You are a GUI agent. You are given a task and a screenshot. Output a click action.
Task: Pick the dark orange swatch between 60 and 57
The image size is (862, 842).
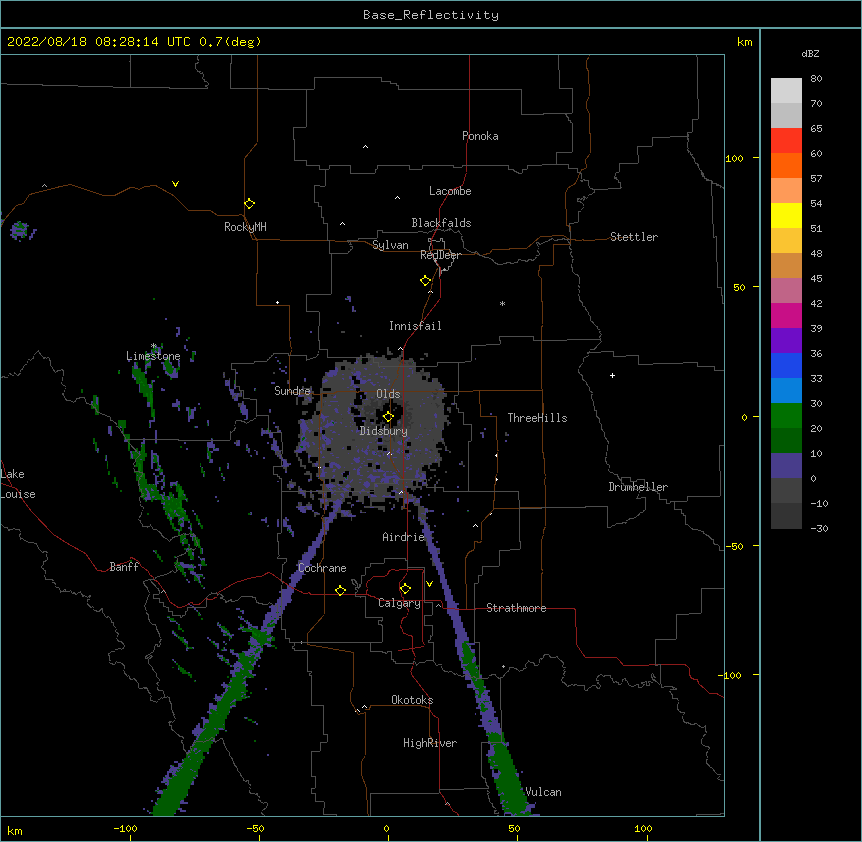(786, 165)
